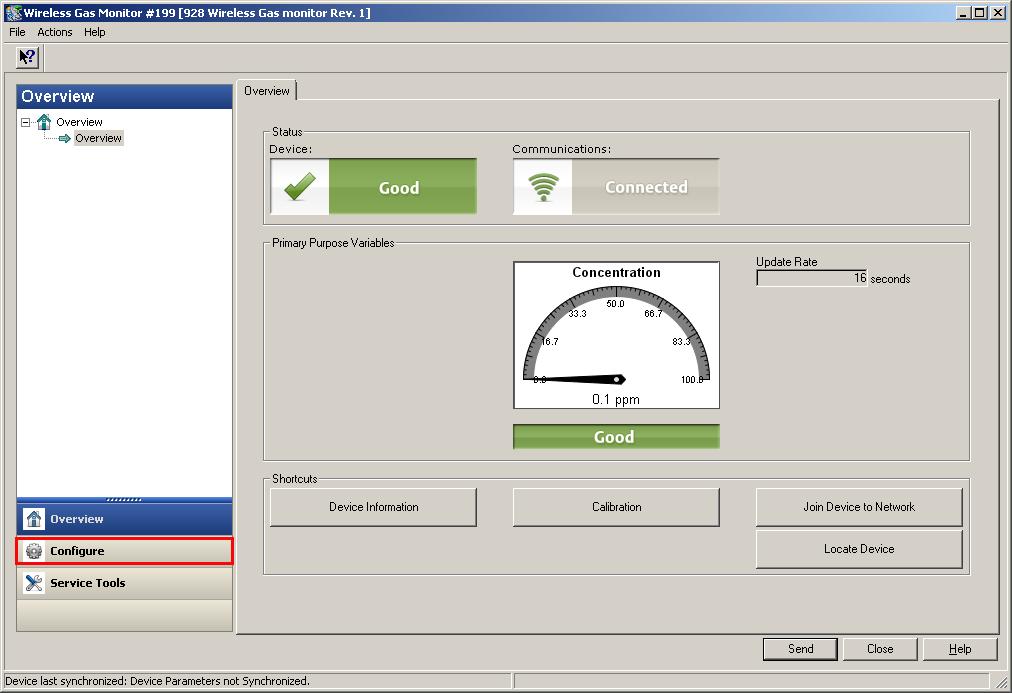Click the Update Rate field
The image size is (1012, 693).
click(812, 278)
